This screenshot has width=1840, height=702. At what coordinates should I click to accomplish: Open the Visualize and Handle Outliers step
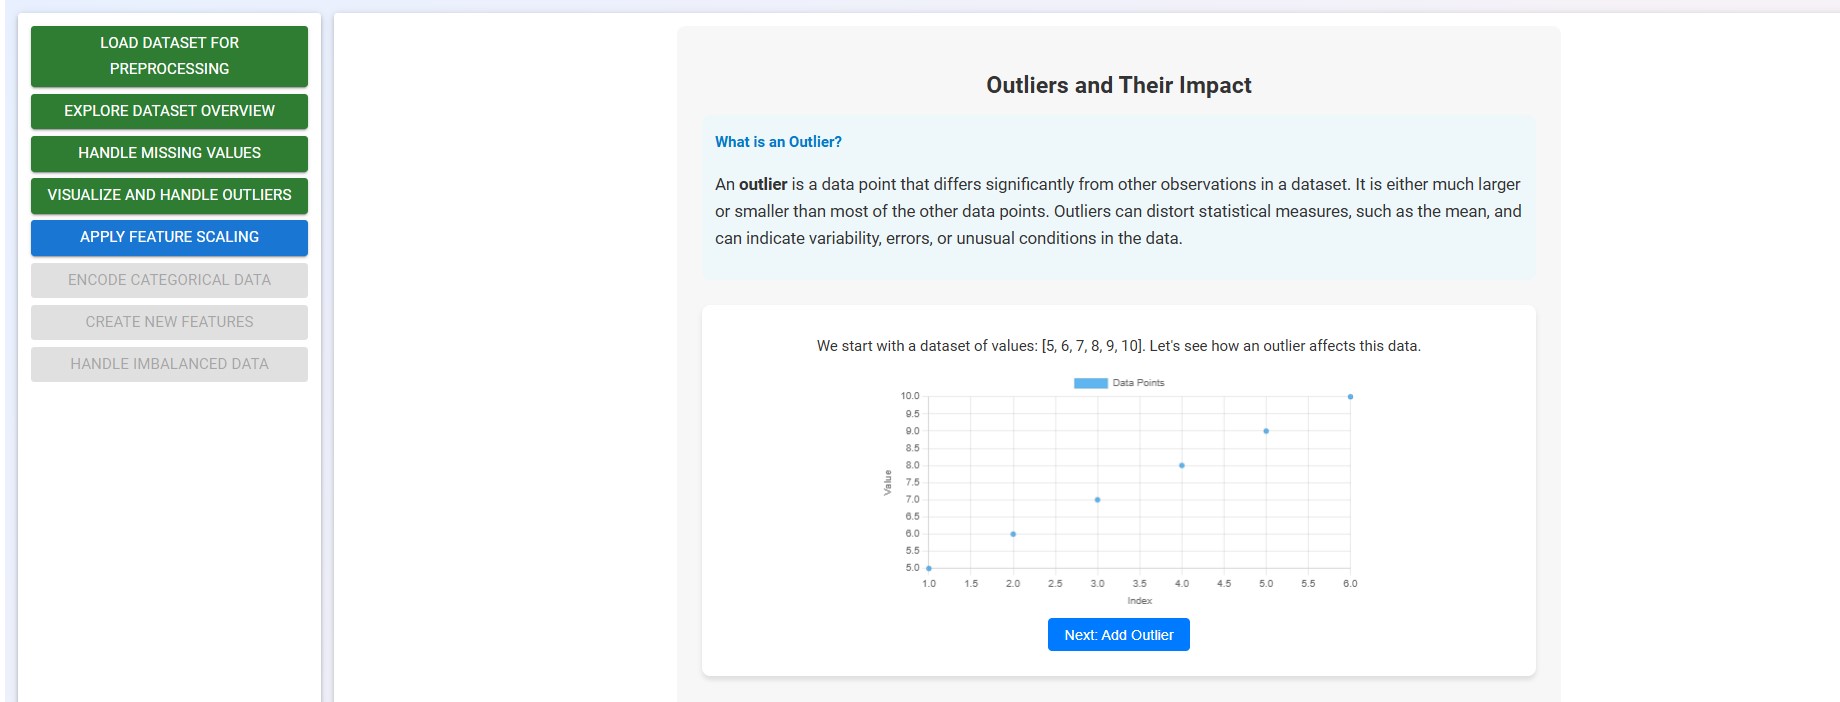(x=168, y=195)
